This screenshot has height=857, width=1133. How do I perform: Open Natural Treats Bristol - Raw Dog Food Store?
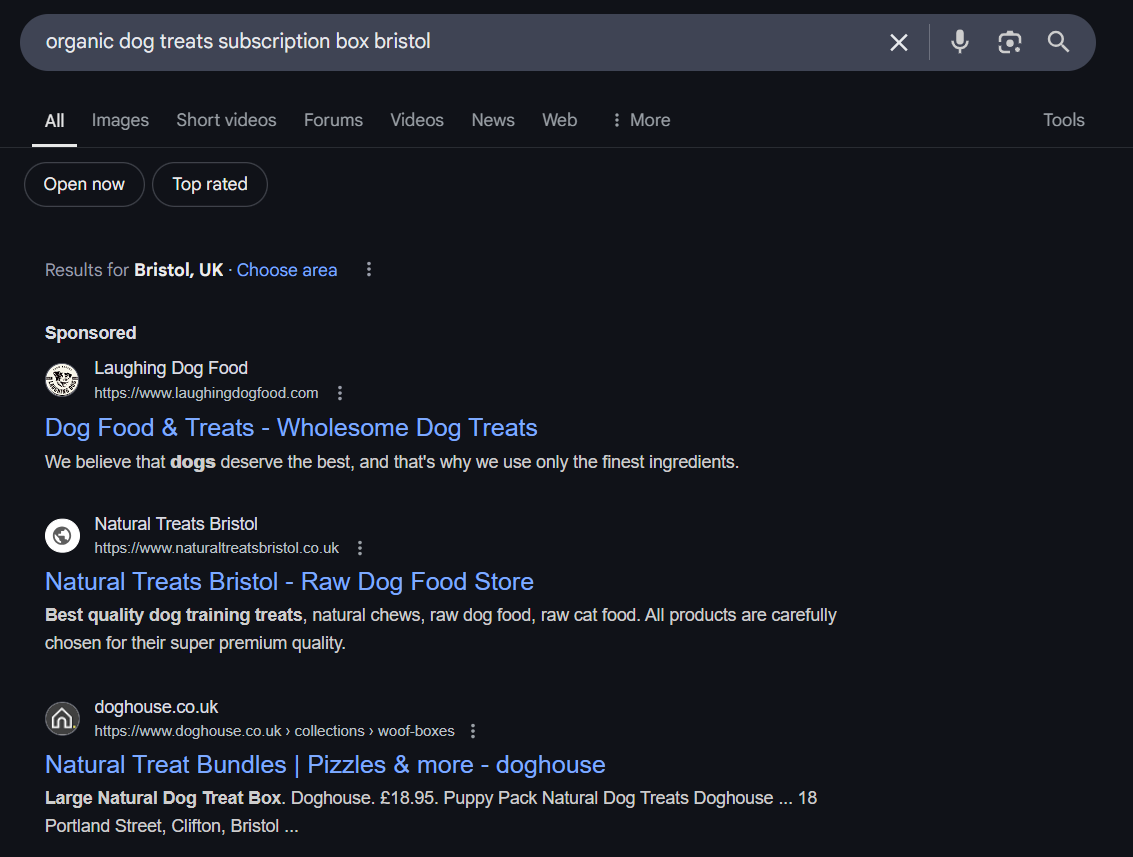click(x=289, y=582)
